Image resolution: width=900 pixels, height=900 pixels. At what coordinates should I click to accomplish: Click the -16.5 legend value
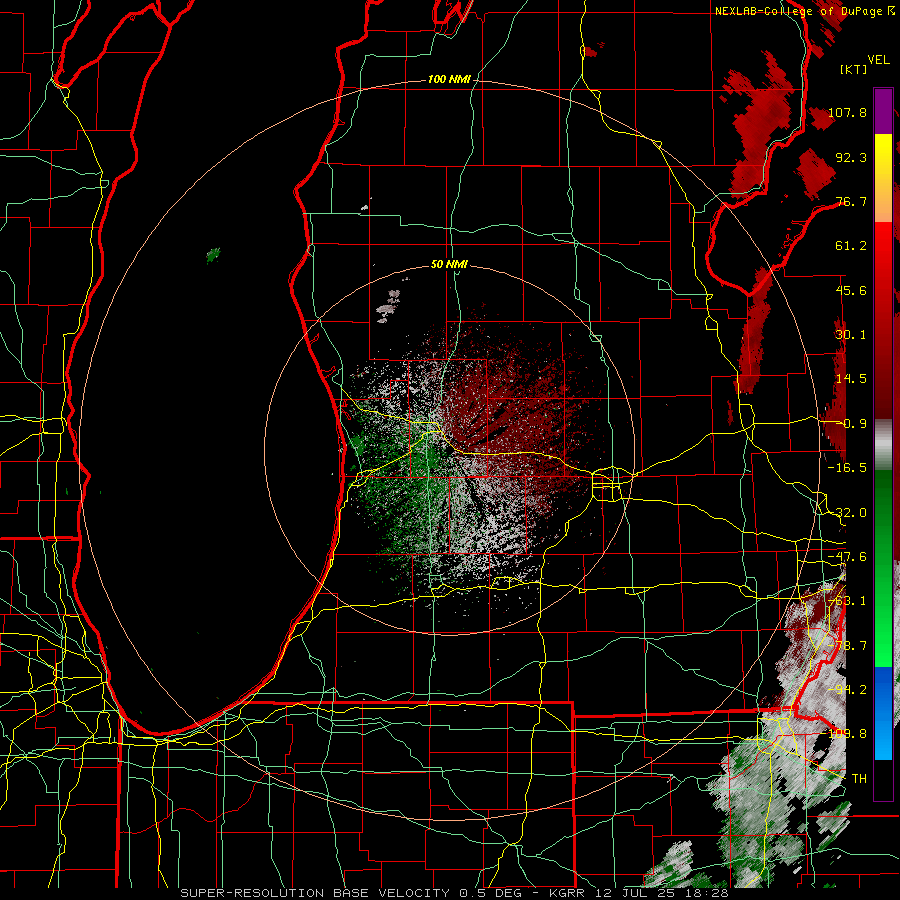[847, 468]
